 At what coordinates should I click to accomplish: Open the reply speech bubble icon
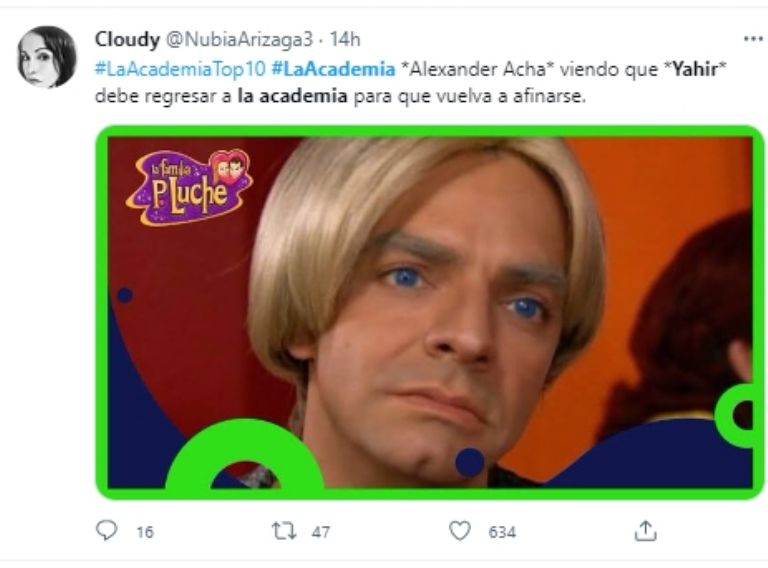106,530
